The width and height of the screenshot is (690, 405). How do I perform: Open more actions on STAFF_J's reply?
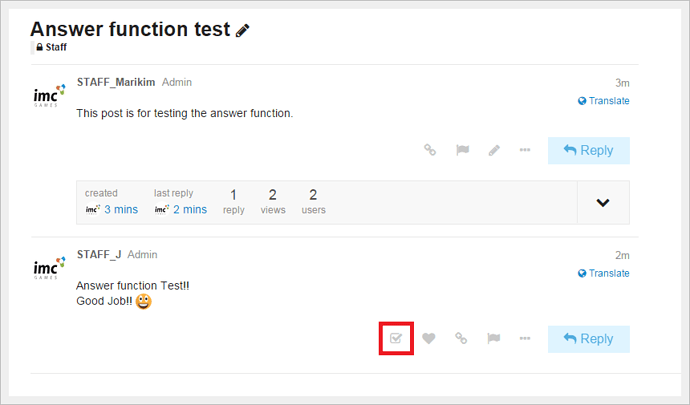[x=525, y=338]
